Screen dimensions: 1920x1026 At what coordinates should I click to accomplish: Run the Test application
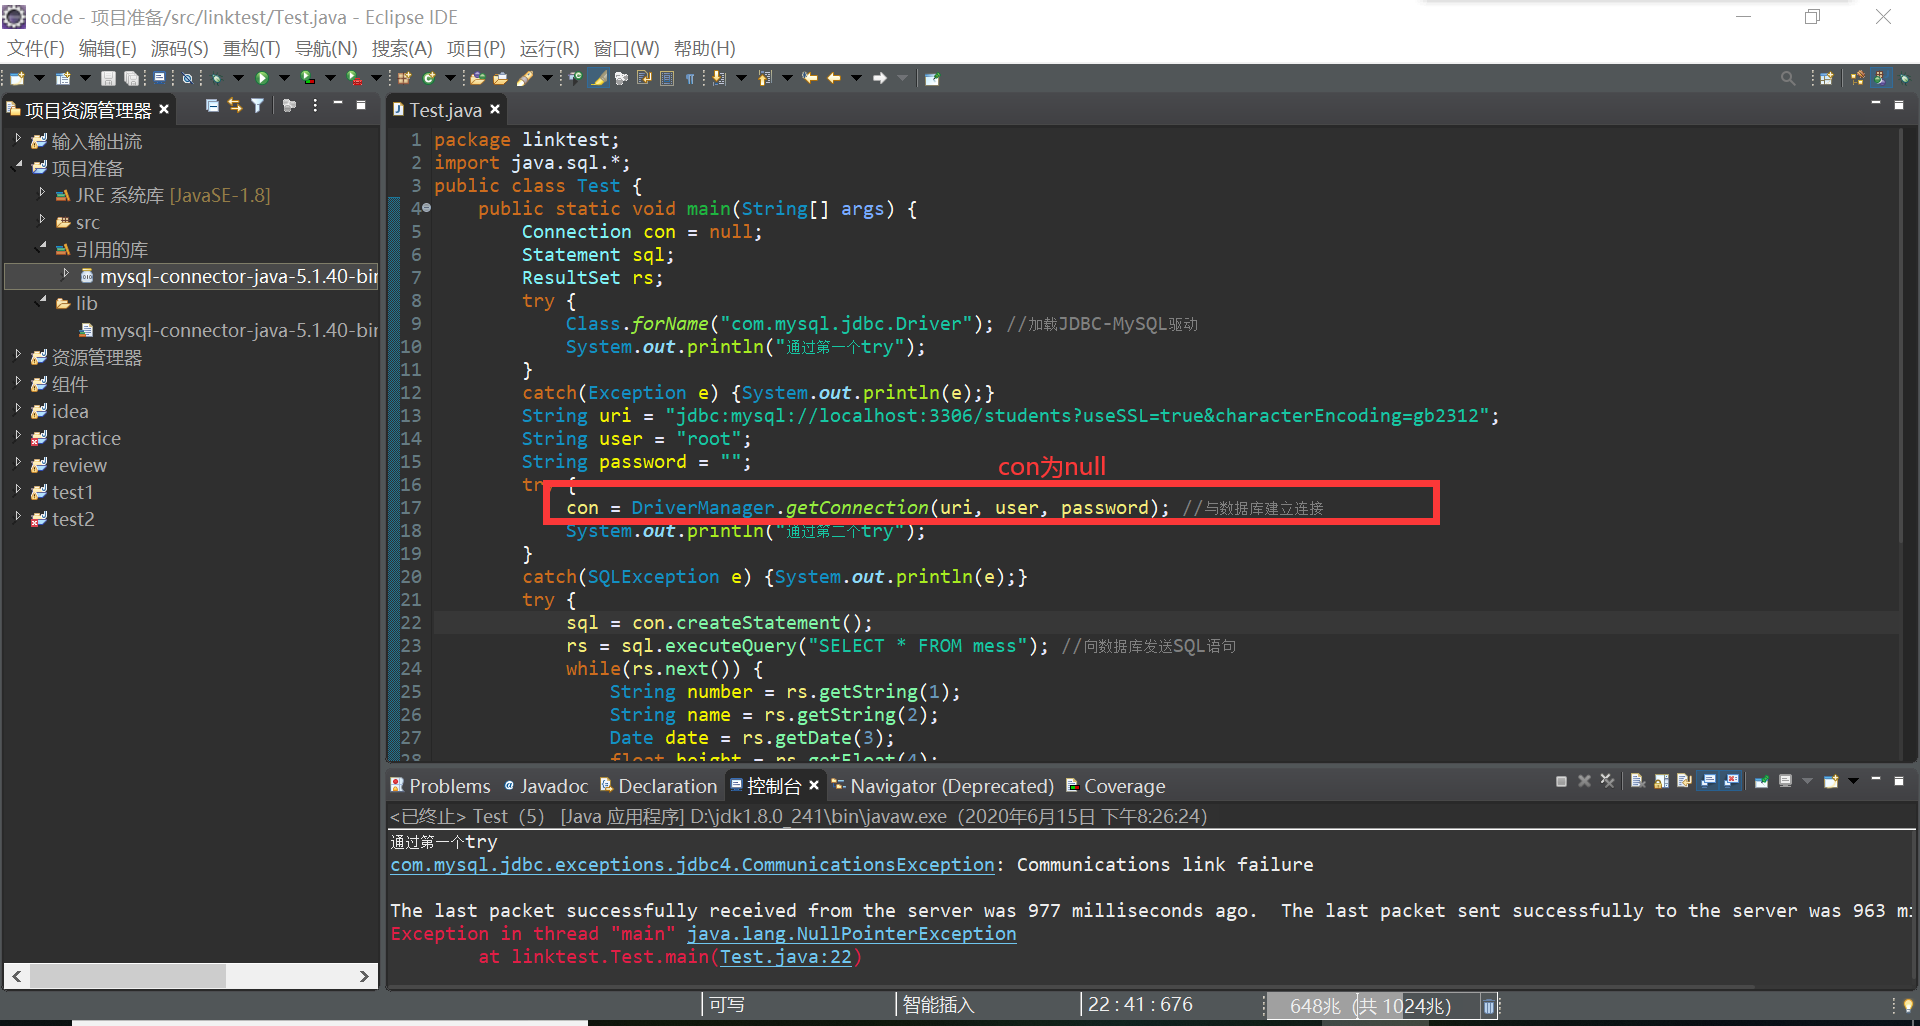[x=260, y=77]
